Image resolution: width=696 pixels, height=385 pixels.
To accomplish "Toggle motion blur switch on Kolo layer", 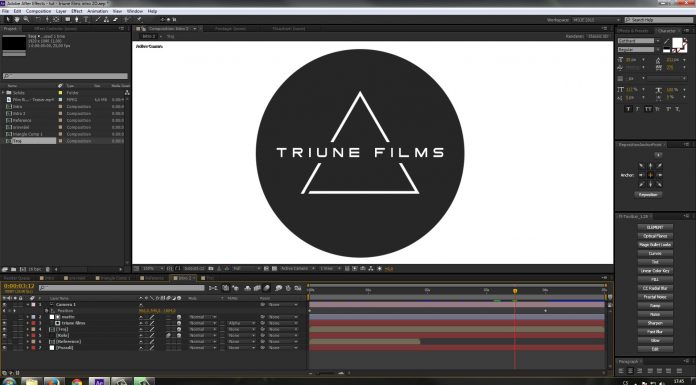I will (169, 336).
